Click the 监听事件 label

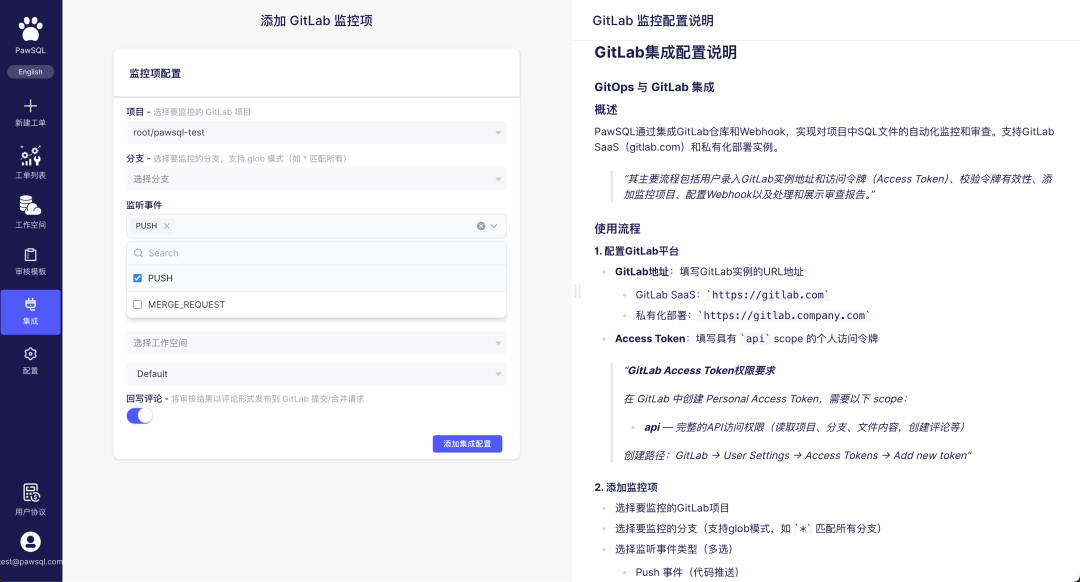[144, 205]
